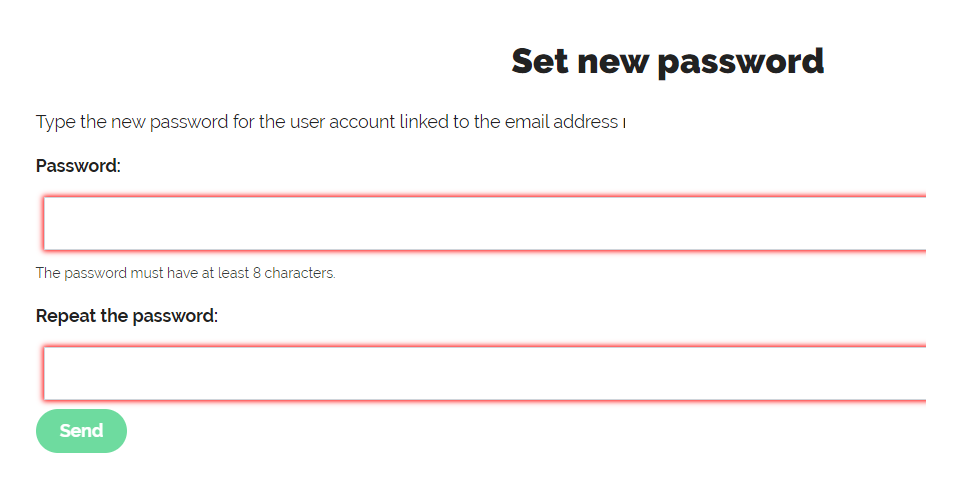961x479 pixels.
Task: Click the Password input field
Action: (485, 223)
